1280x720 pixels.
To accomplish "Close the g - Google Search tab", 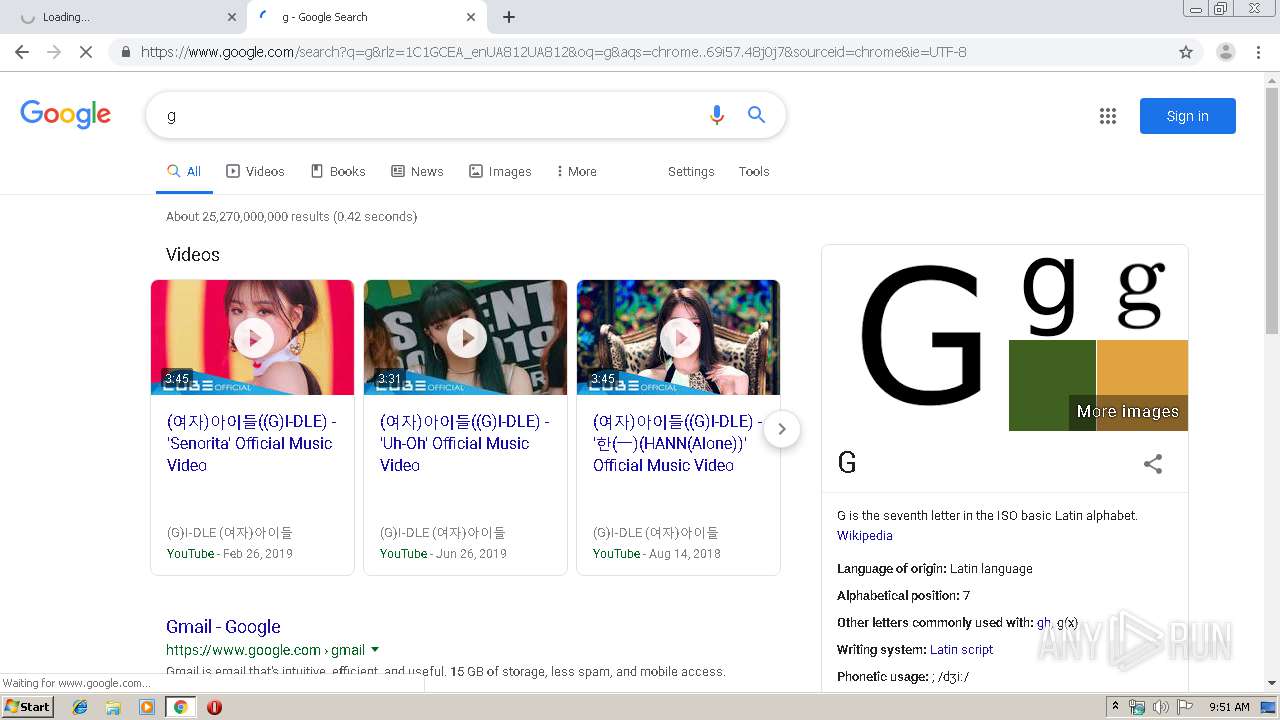I will point(471,17).
